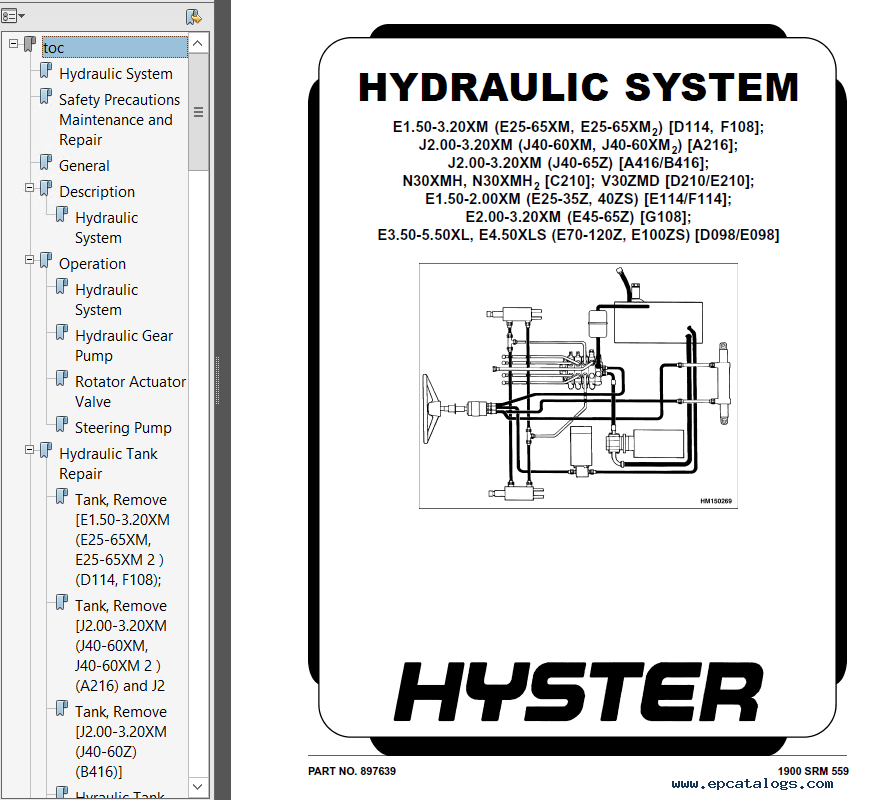
Task: Click the HYDRAULIC SYSTEM page title
Action: [578, 87]
